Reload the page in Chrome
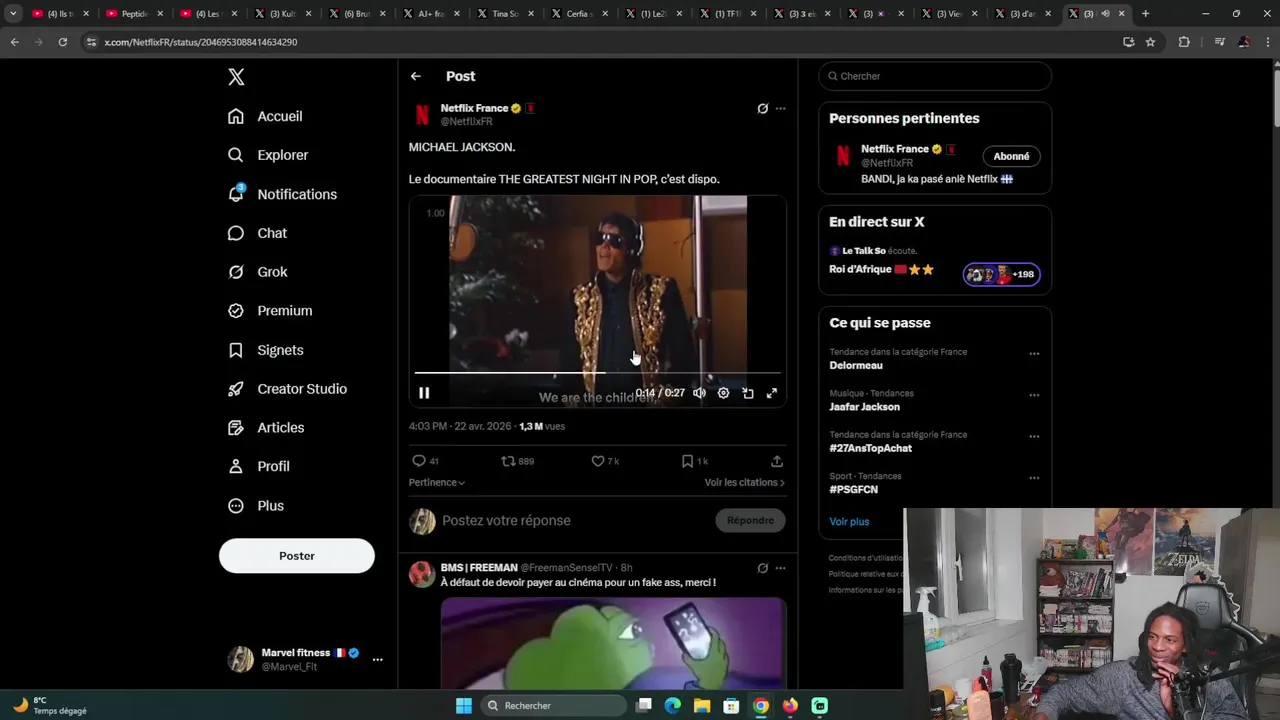 62,42
